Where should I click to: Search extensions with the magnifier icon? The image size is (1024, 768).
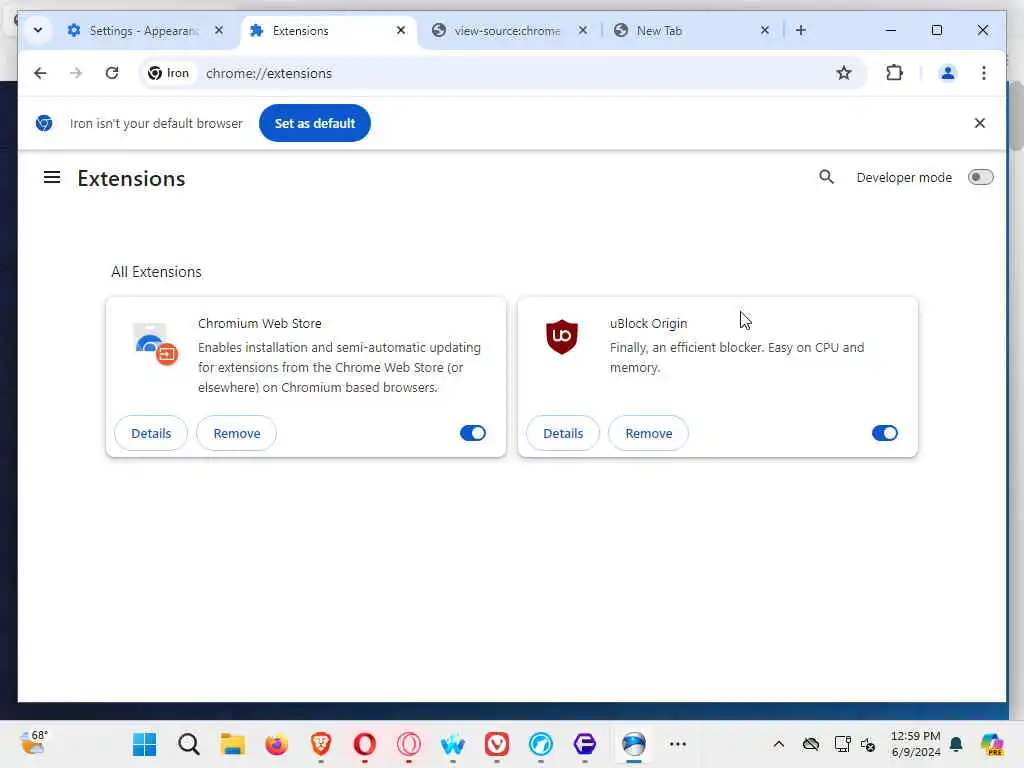826,177
